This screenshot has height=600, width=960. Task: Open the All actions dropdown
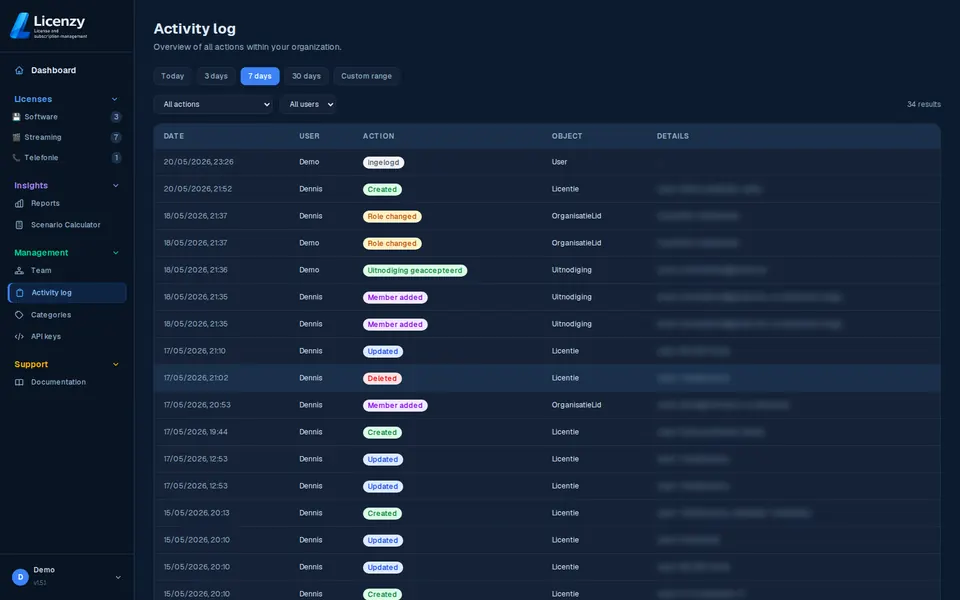click(x=213, y=104)
